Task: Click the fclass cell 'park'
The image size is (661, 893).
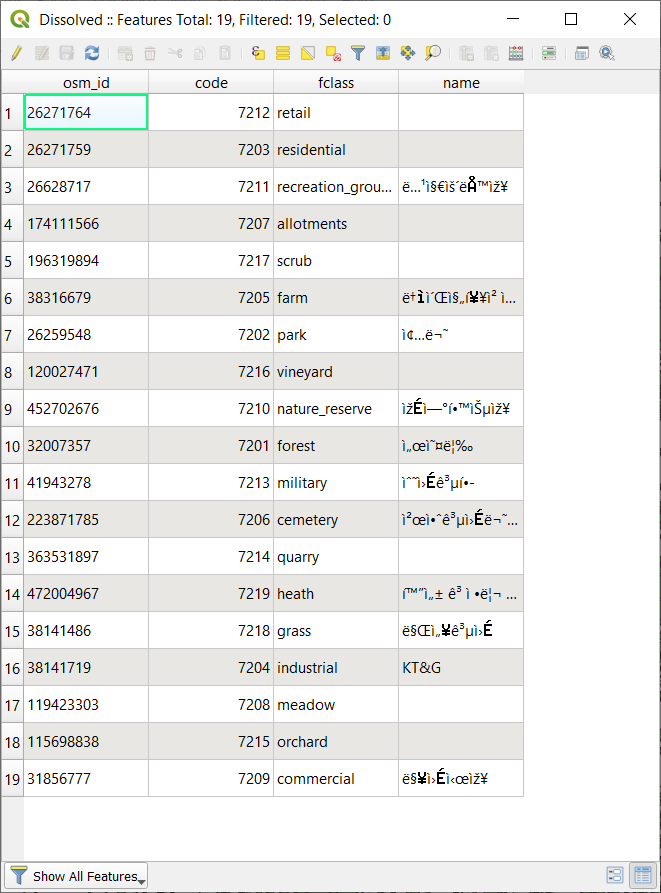Action: point(336,335)
